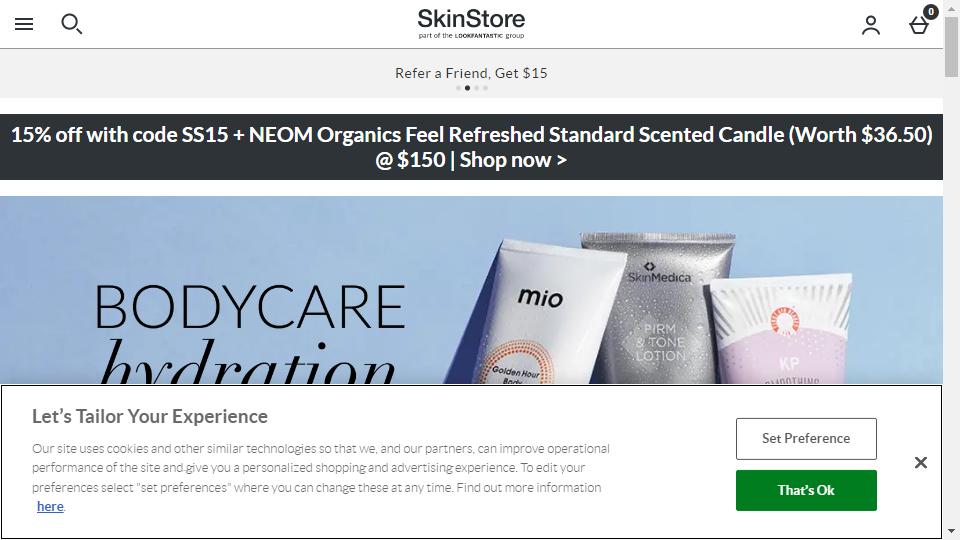Open the shopping basket icon
960x540 pixels.
pos(920,23)
